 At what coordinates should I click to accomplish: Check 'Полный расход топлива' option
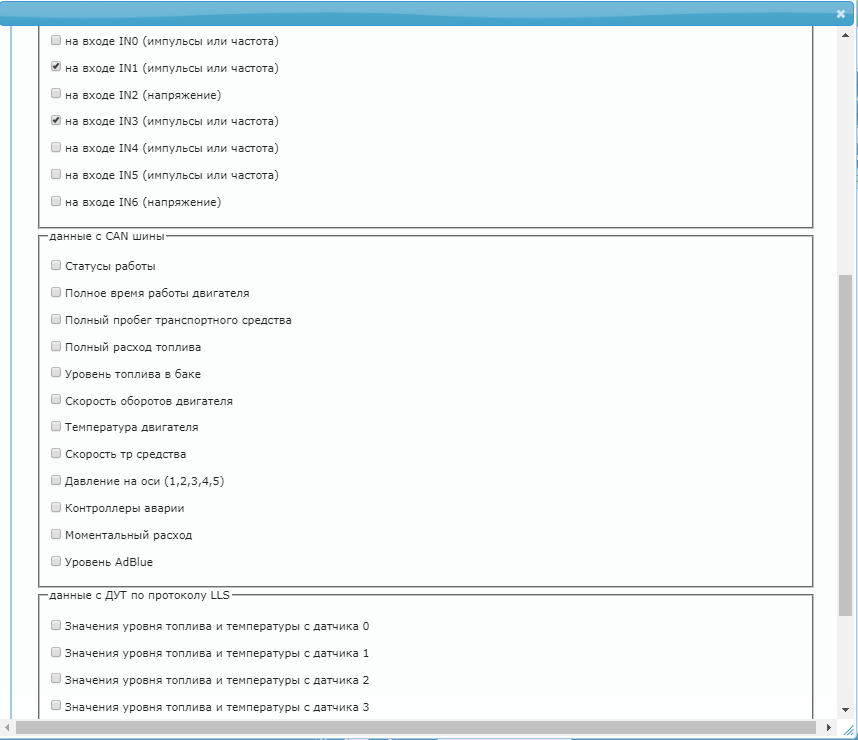point(56,347)
